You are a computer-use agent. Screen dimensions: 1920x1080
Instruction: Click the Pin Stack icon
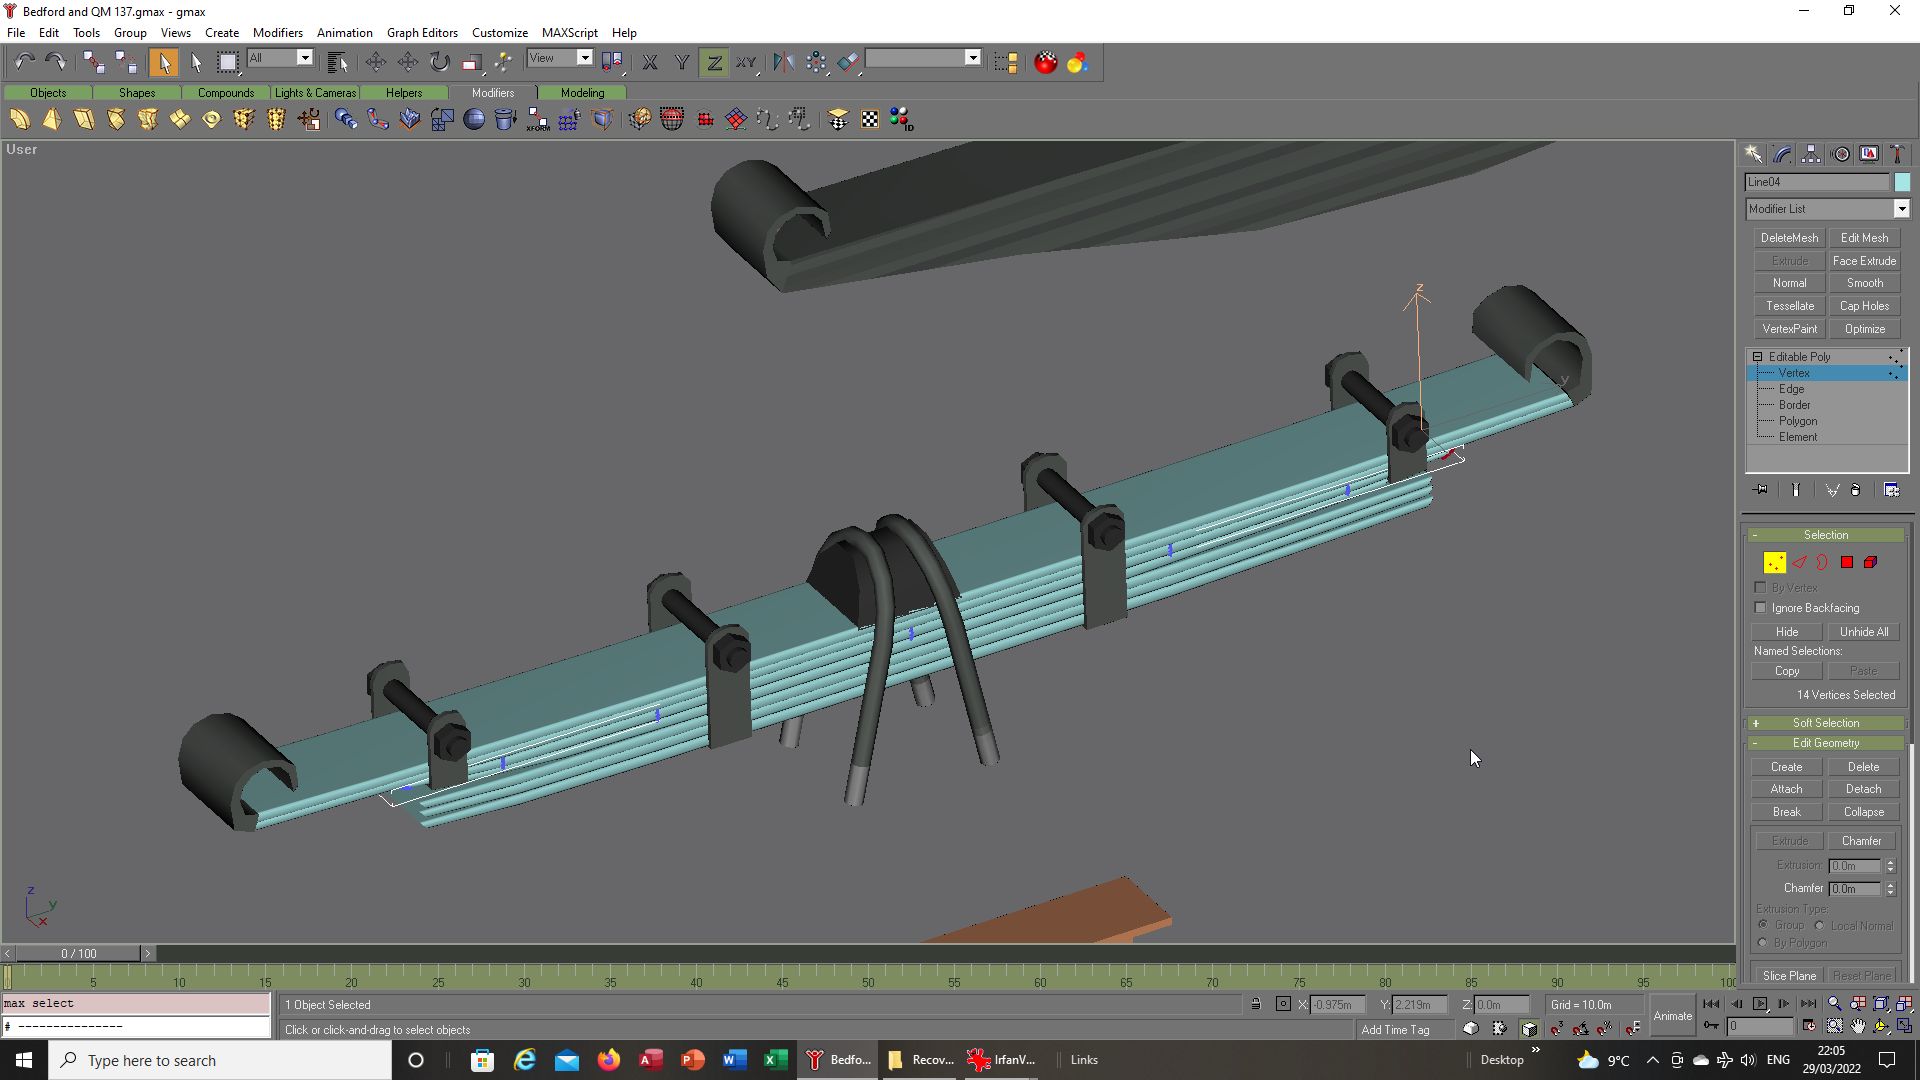[x=1761, y=490]
